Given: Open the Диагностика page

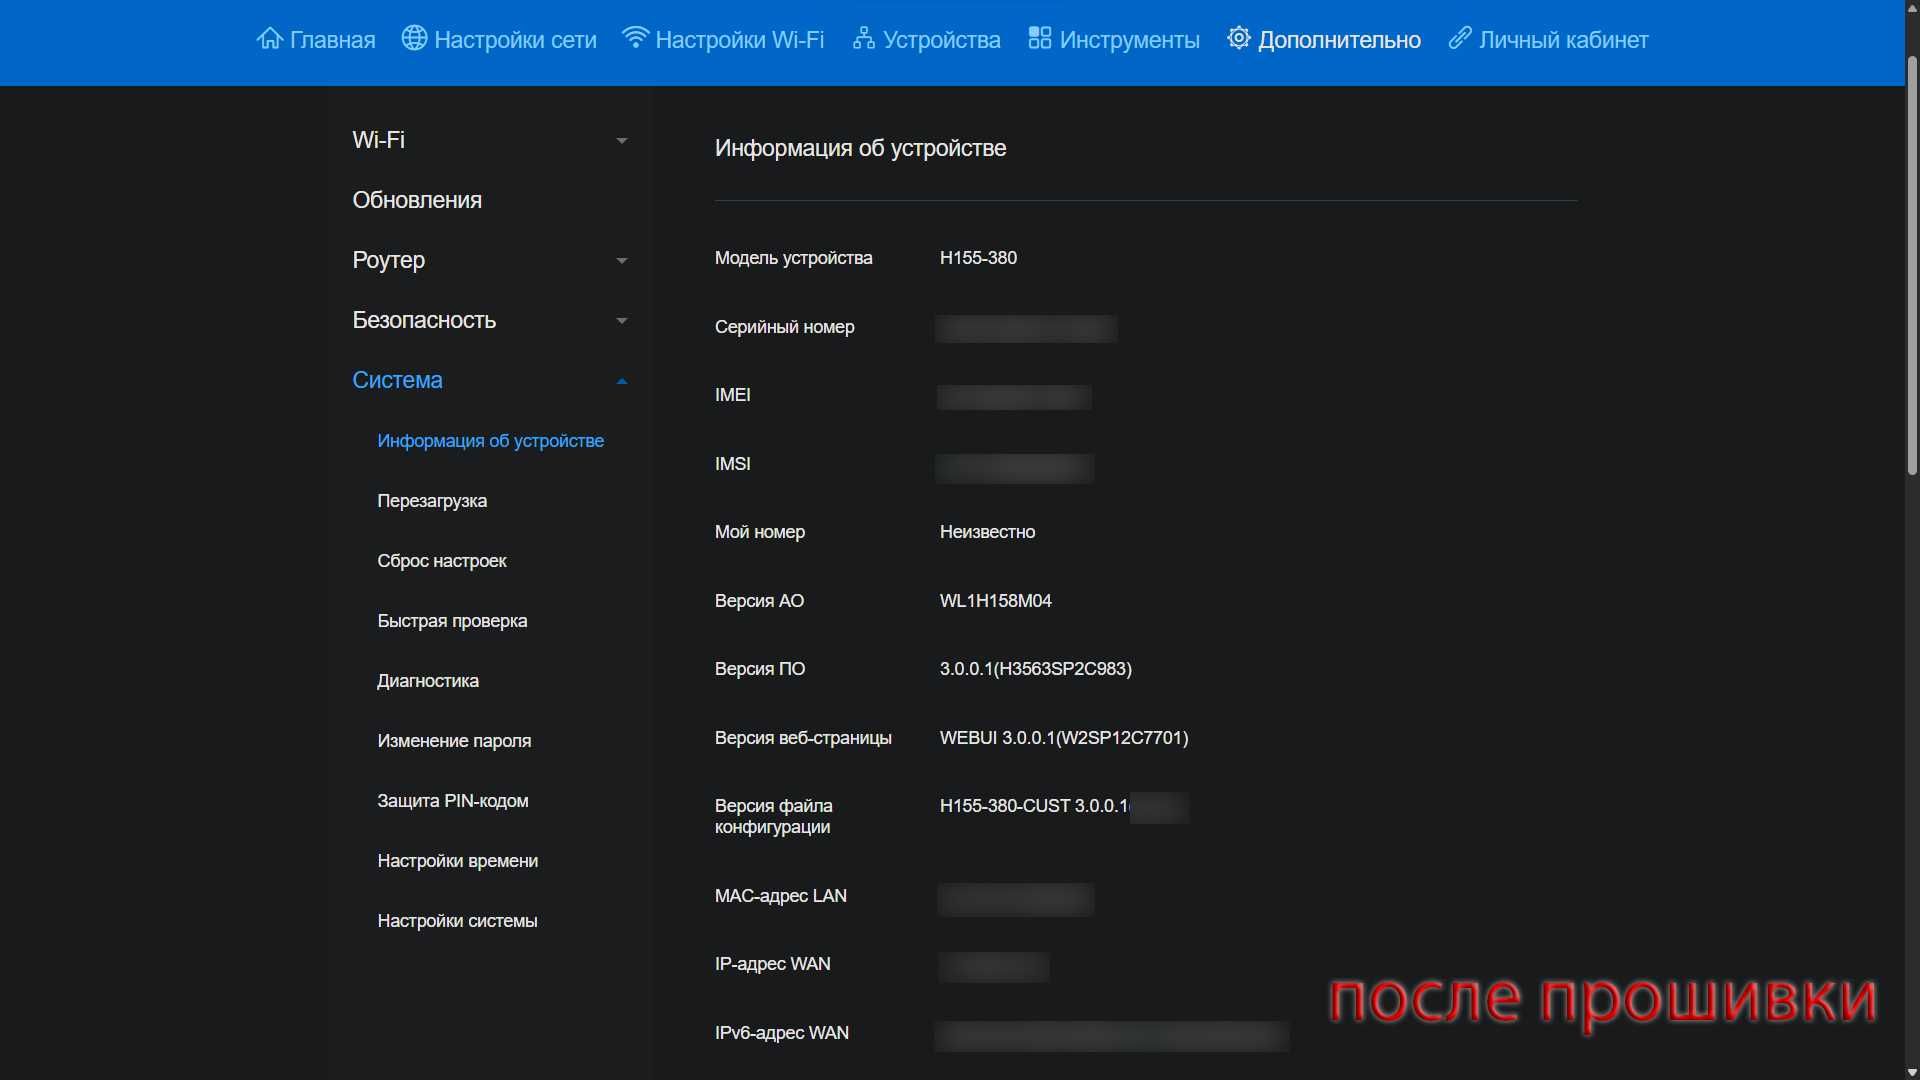Looking at the screenshot, I should point(428,681).
